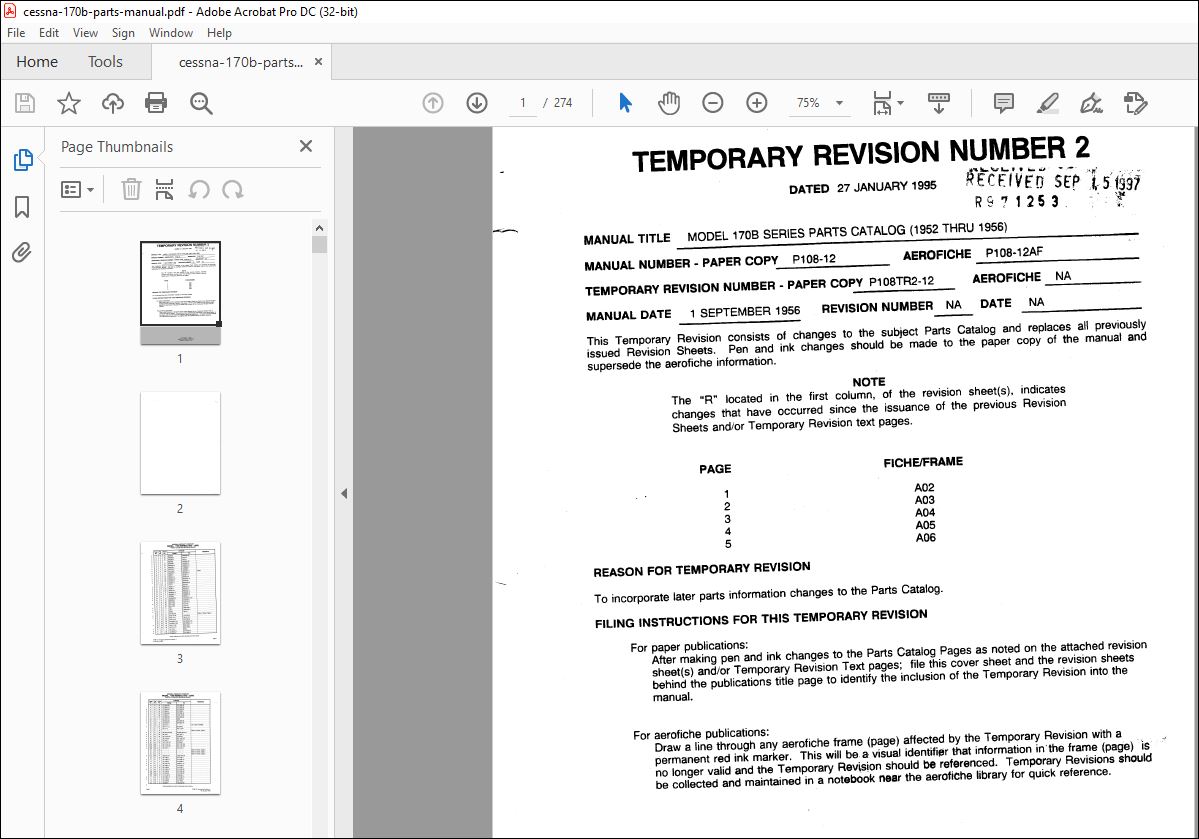
Task: Click the read mode keyboard icon
Action: (x=939, y=102)
